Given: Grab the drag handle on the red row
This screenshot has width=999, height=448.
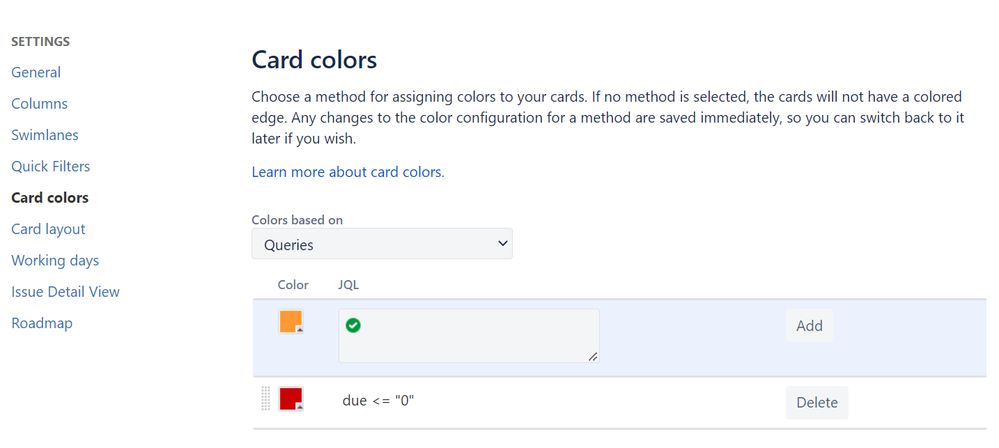Looking at the screenshot, I should tap(266, 399).
